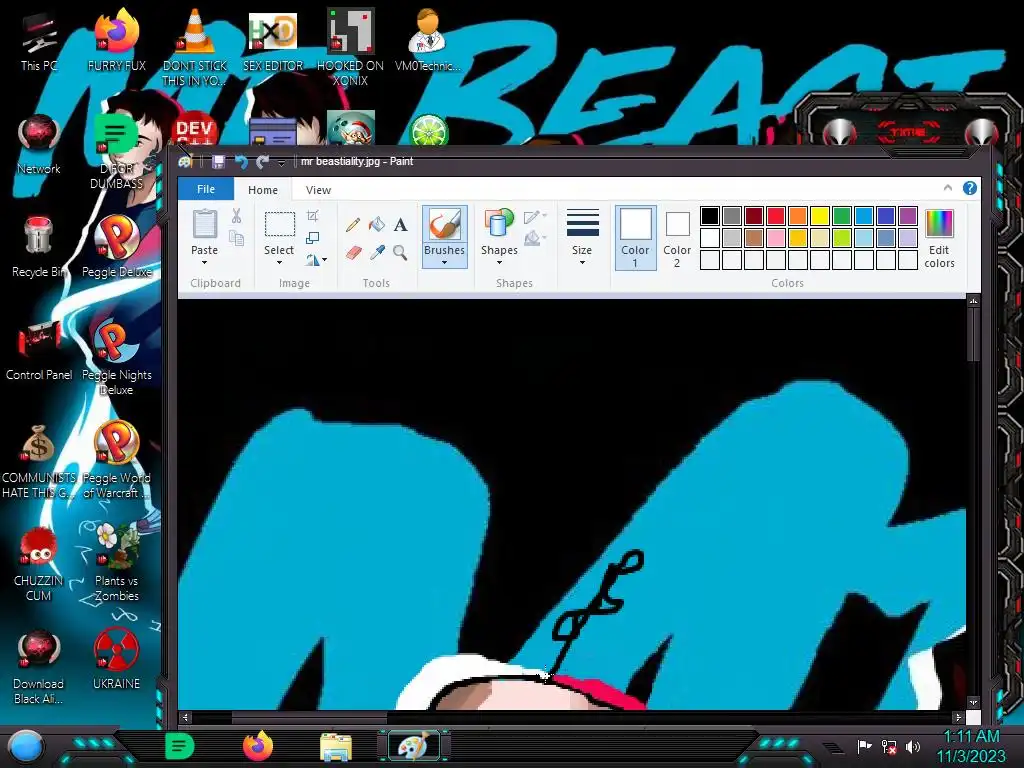Click the horizontal scrollbar thumb in Paint
Screen dimensions: 1024x768
(308, 717)
